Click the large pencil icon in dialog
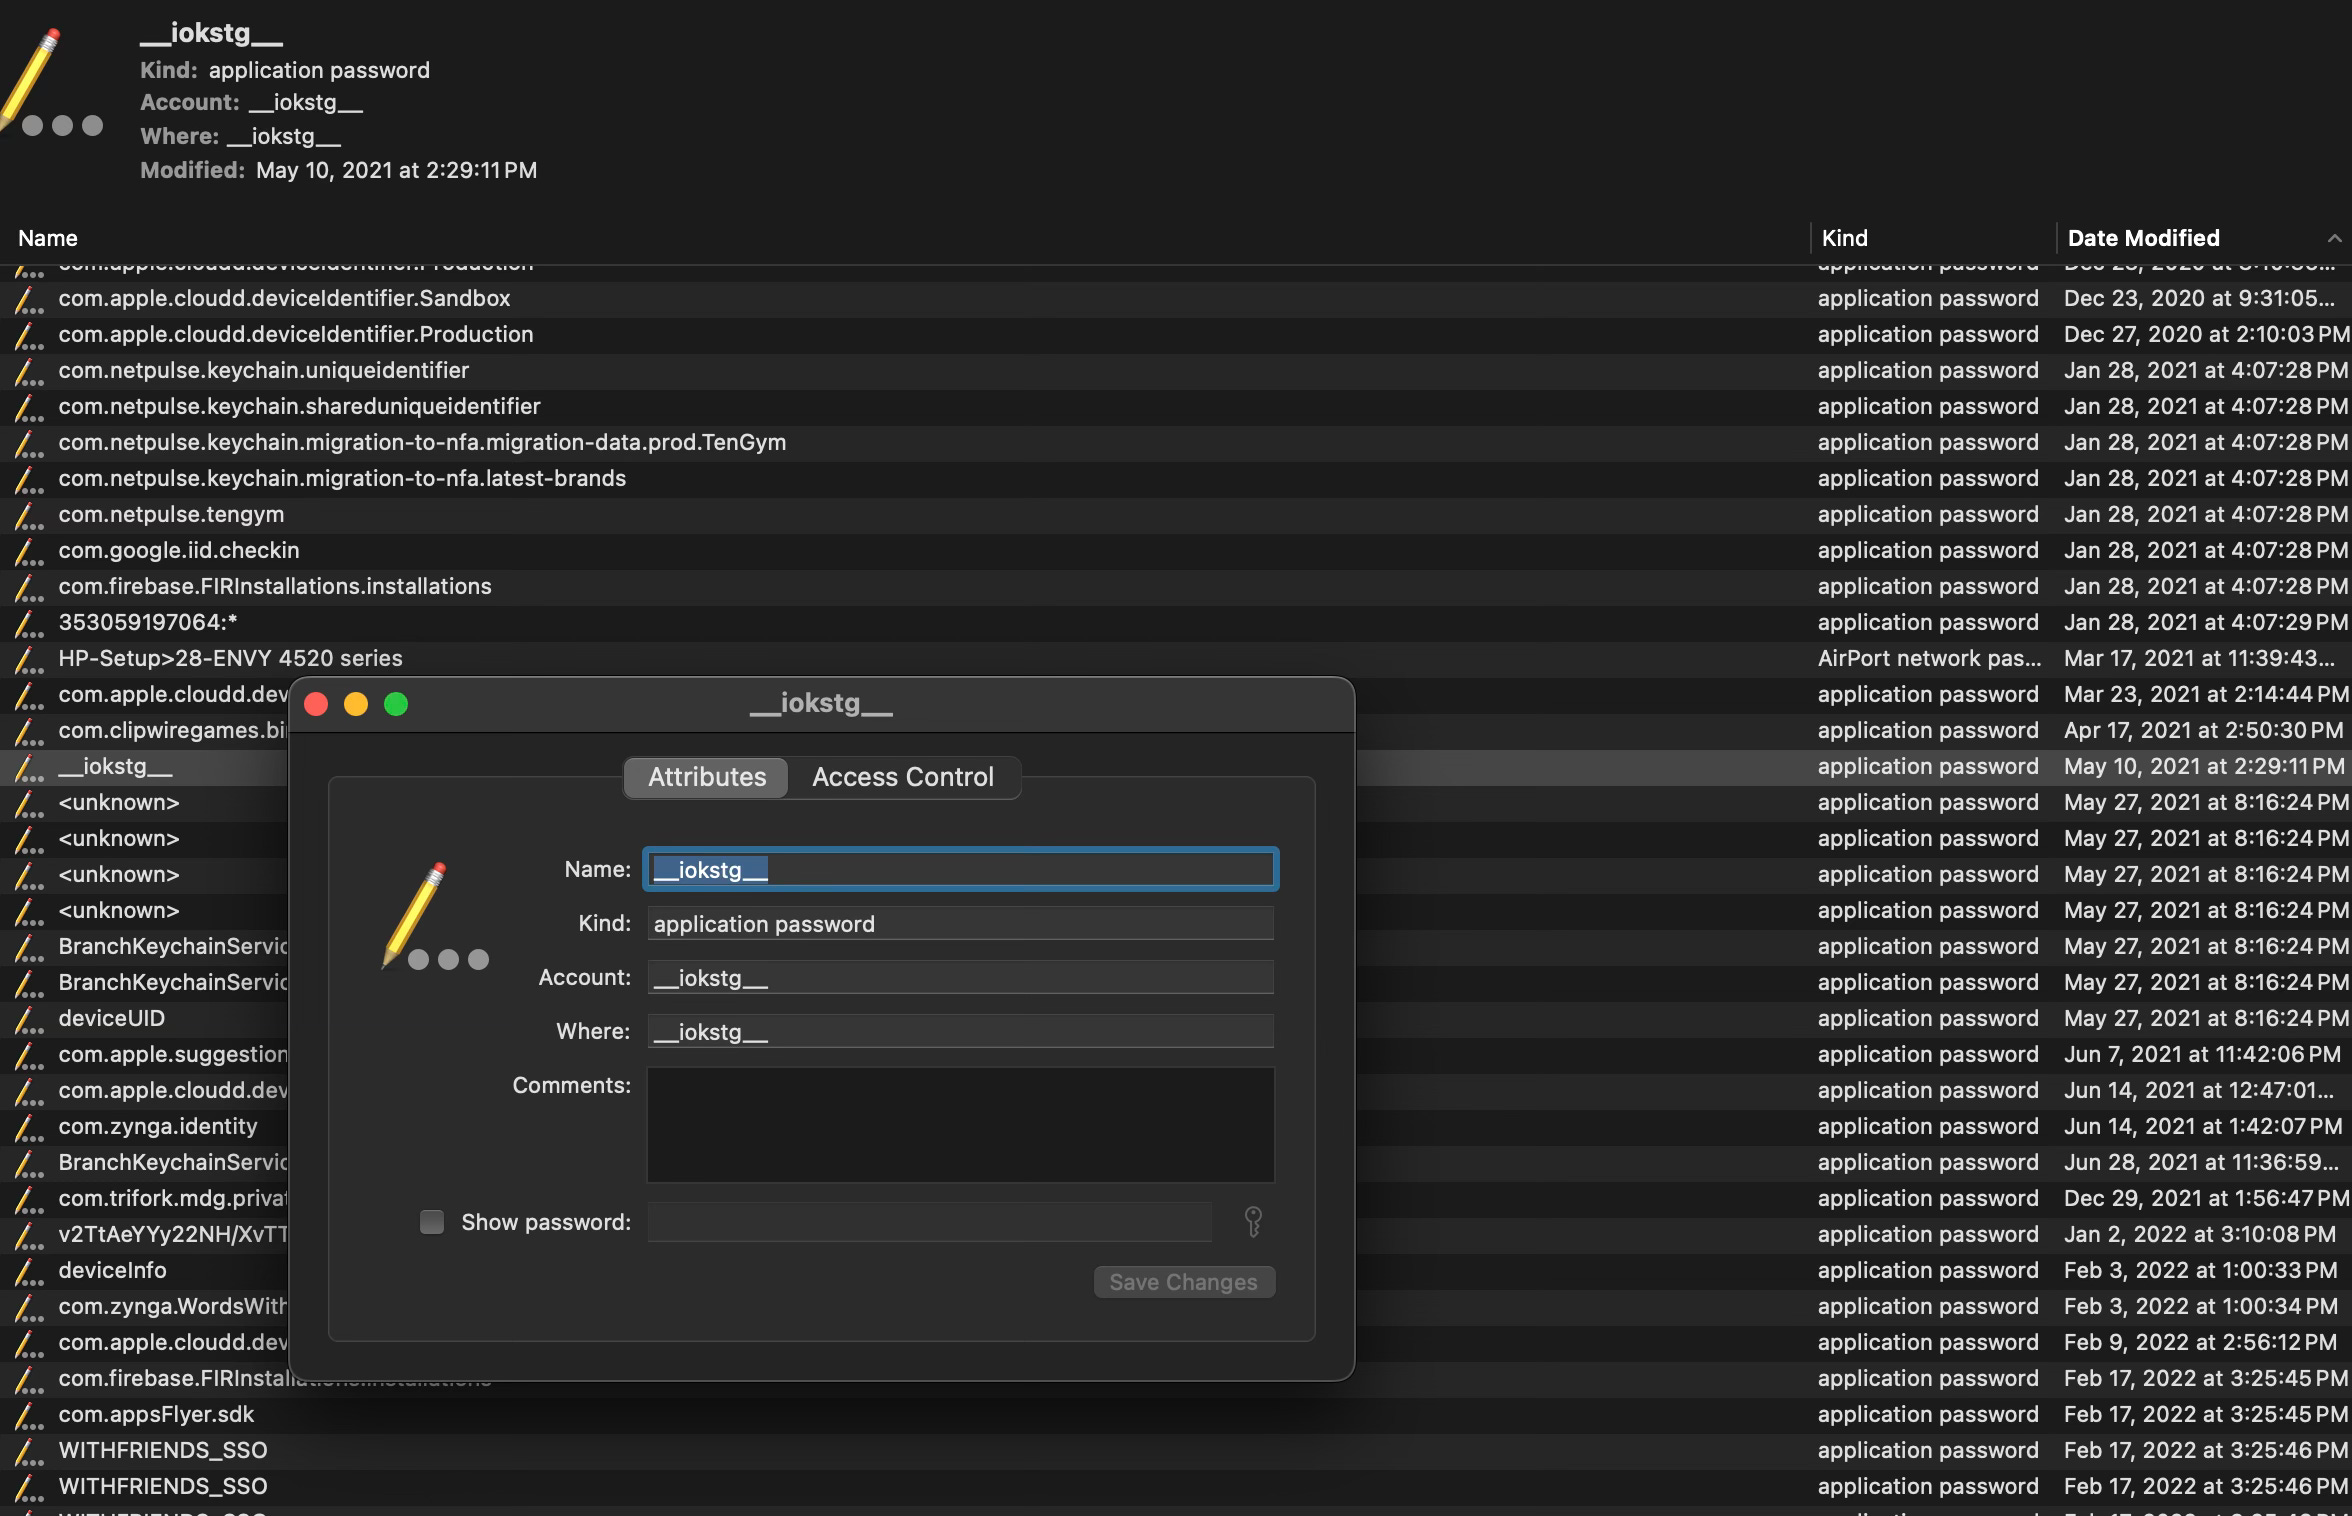This screenshot has height=1516, width=2352. (x=415, y=913)
